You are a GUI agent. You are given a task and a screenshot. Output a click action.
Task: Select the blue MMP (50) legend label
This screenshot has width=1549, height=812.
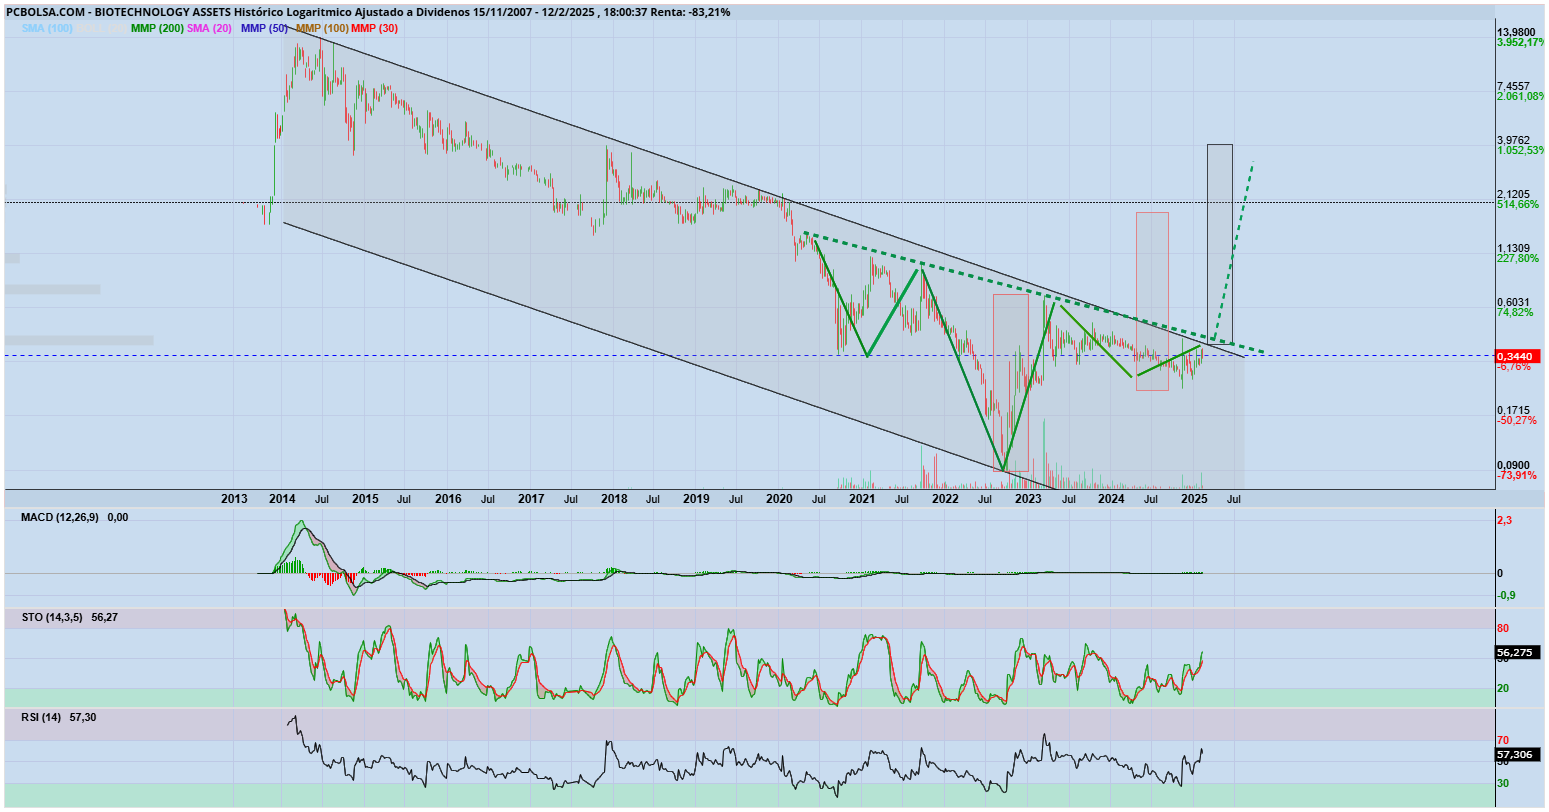tap(264, 28)
